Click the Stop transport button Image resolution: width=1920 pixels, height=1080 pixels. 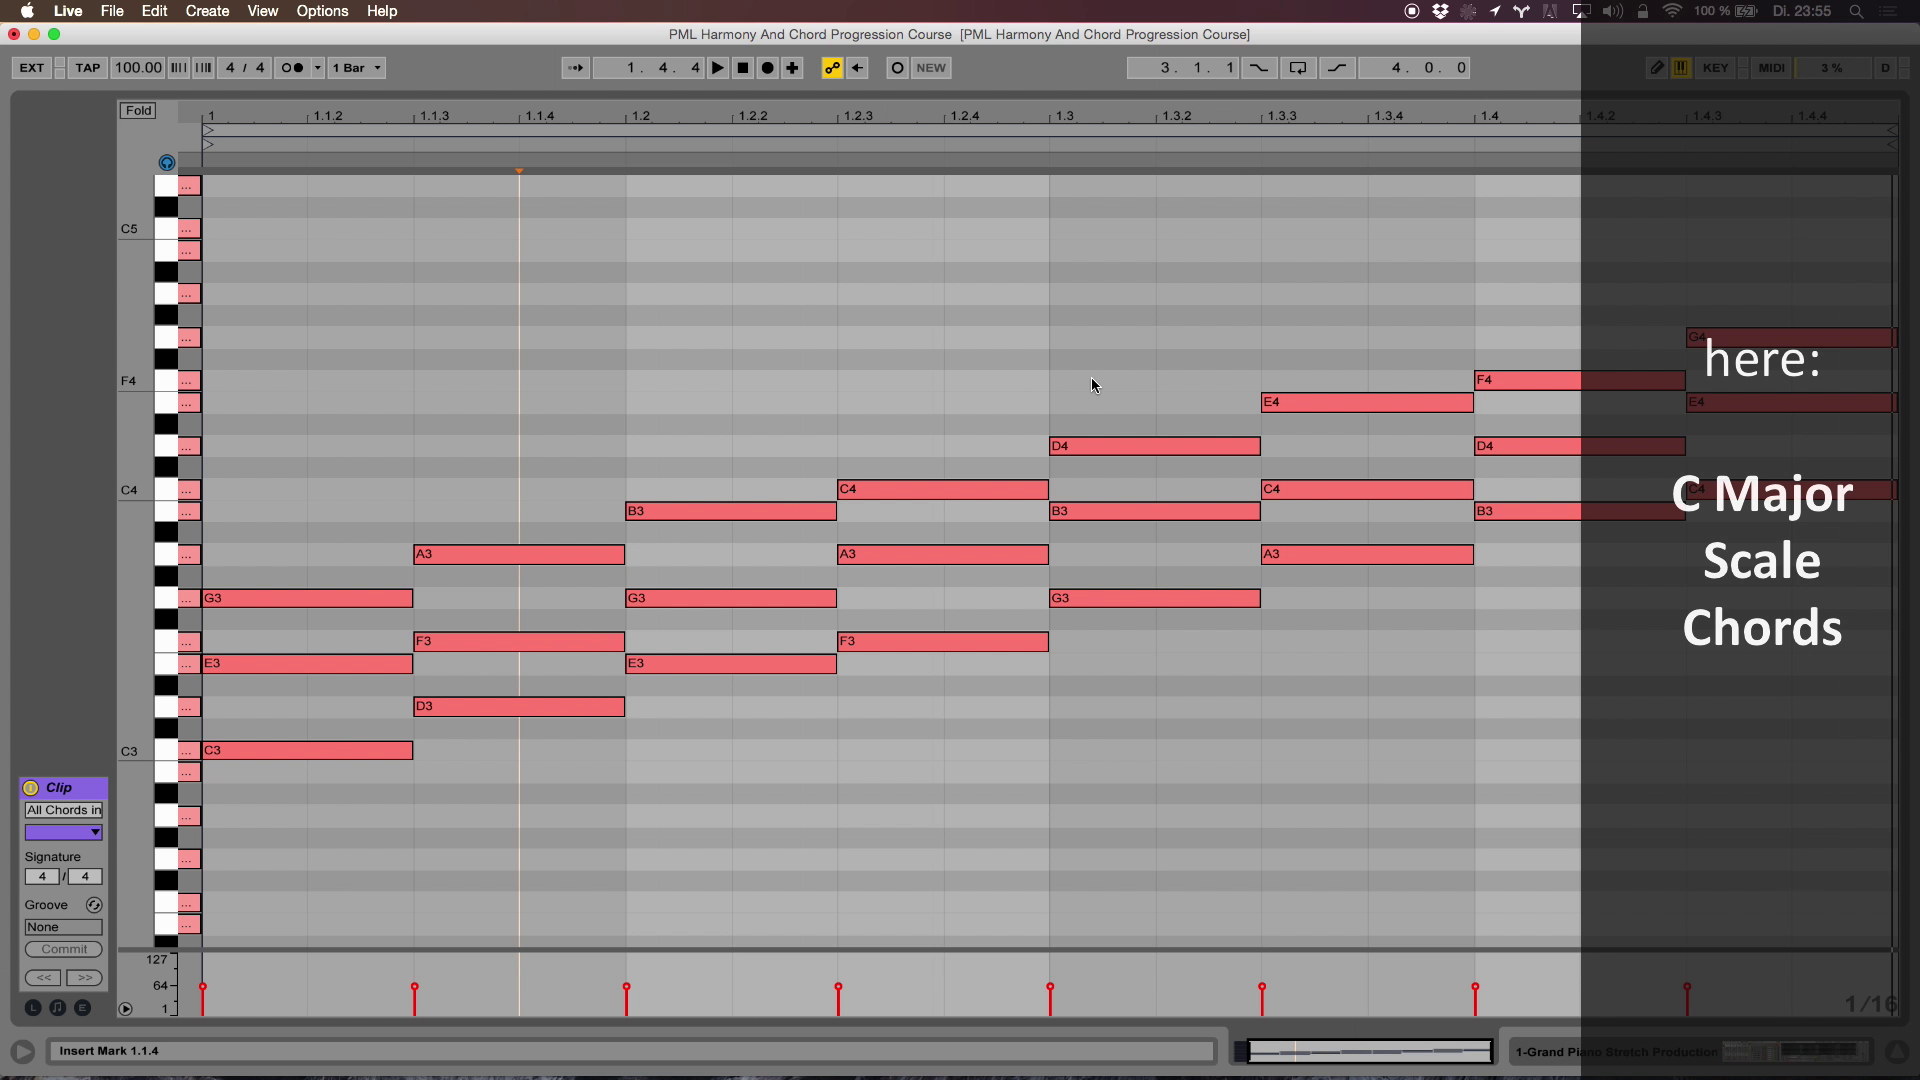pos(742,68)
